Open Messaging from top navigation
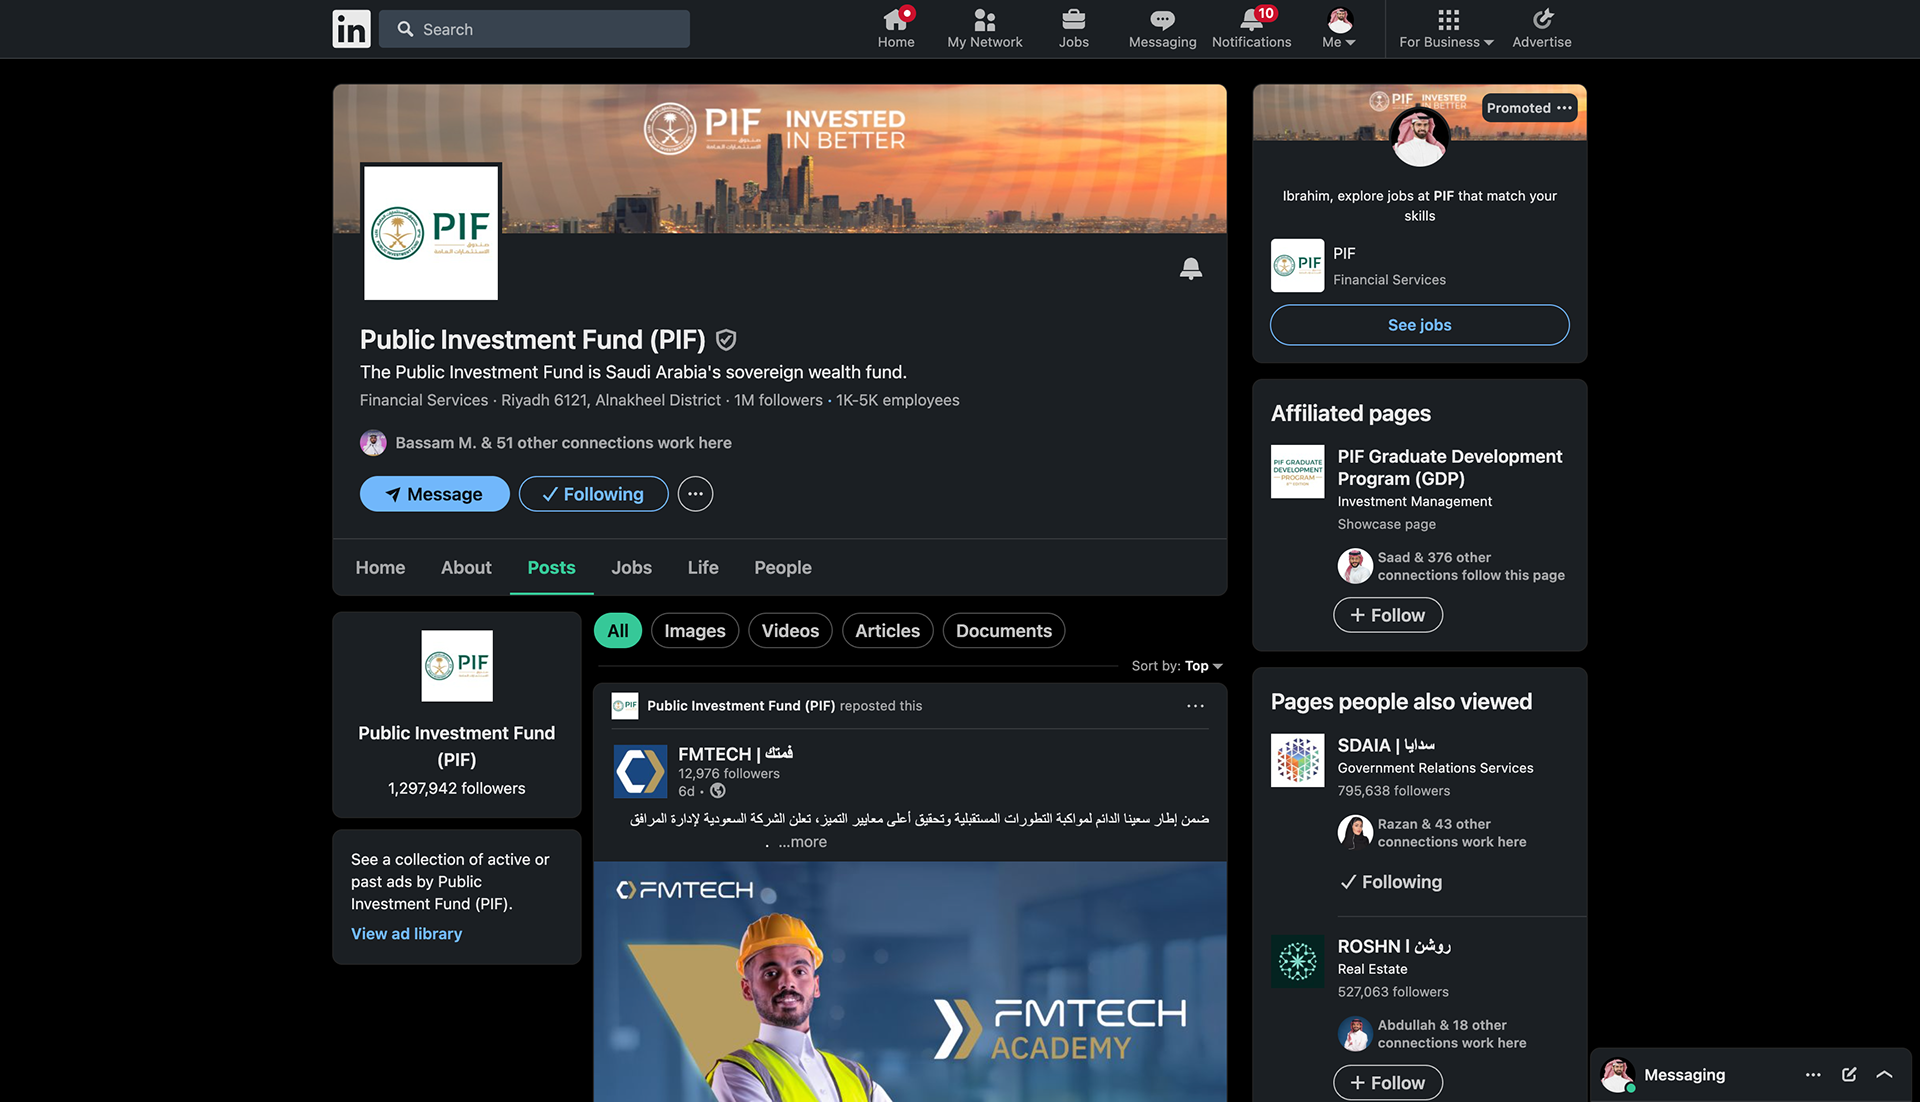The height and width of the screenshot is (1102, 1920). (1162, 29)
